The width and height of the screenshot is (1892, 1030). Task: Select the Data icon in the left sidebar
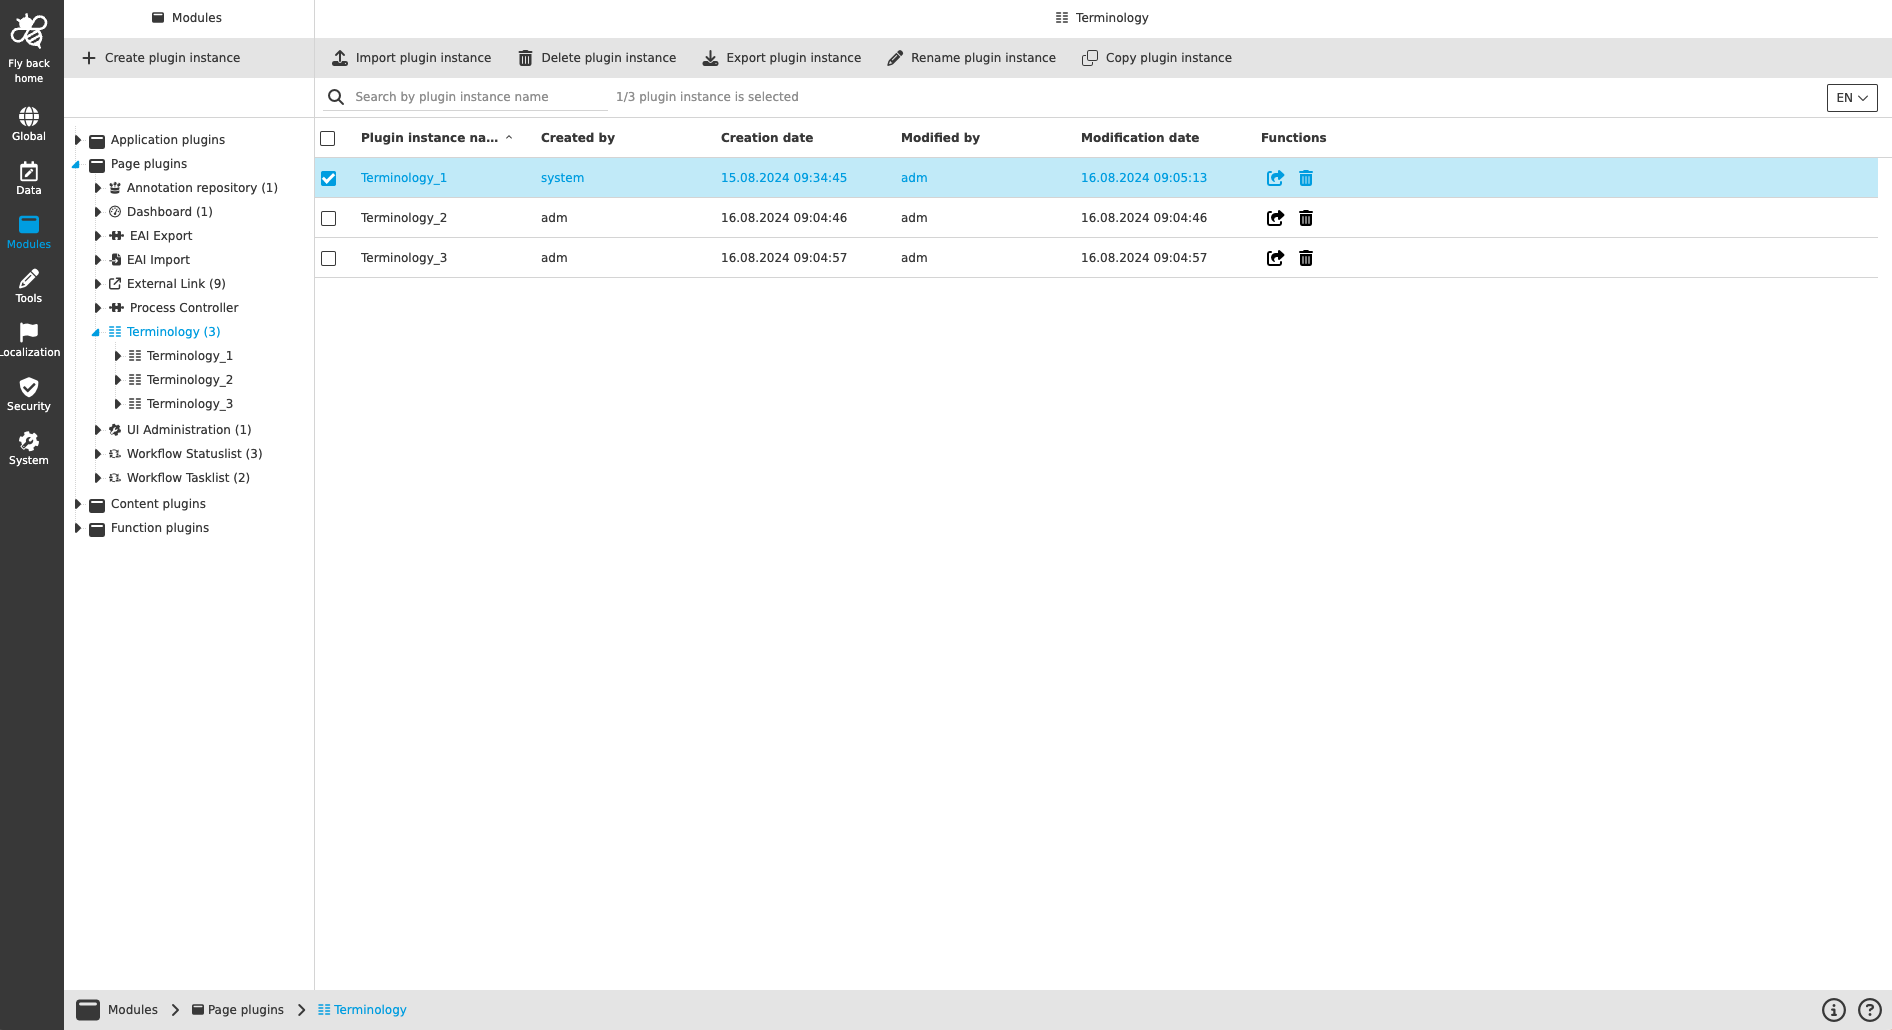(28, 177)
